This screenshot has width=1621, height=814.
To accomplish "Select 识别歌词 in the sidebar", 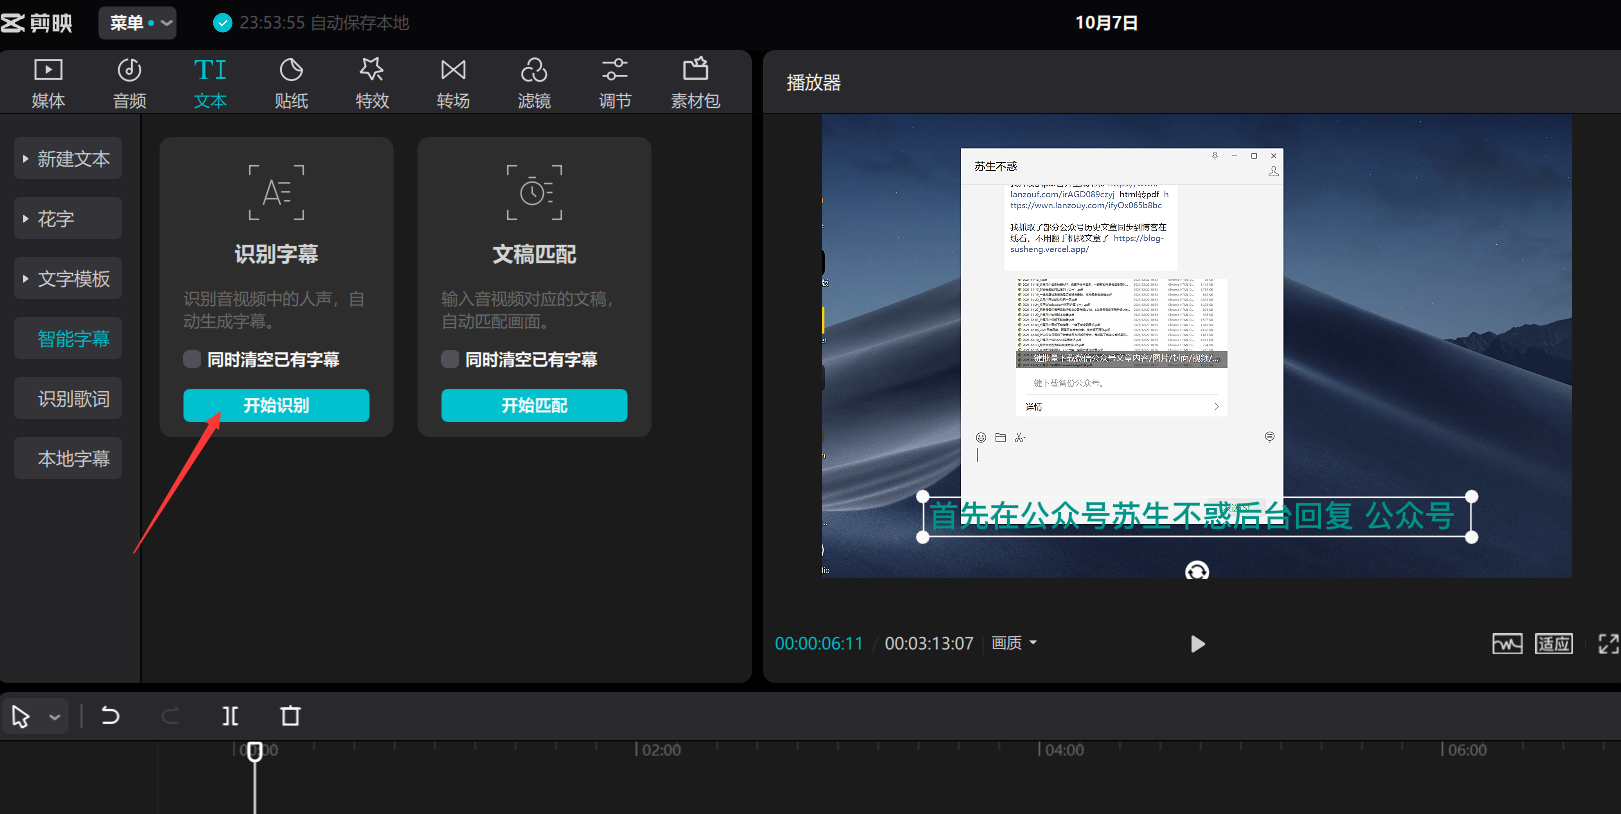I will click(68, 398).
